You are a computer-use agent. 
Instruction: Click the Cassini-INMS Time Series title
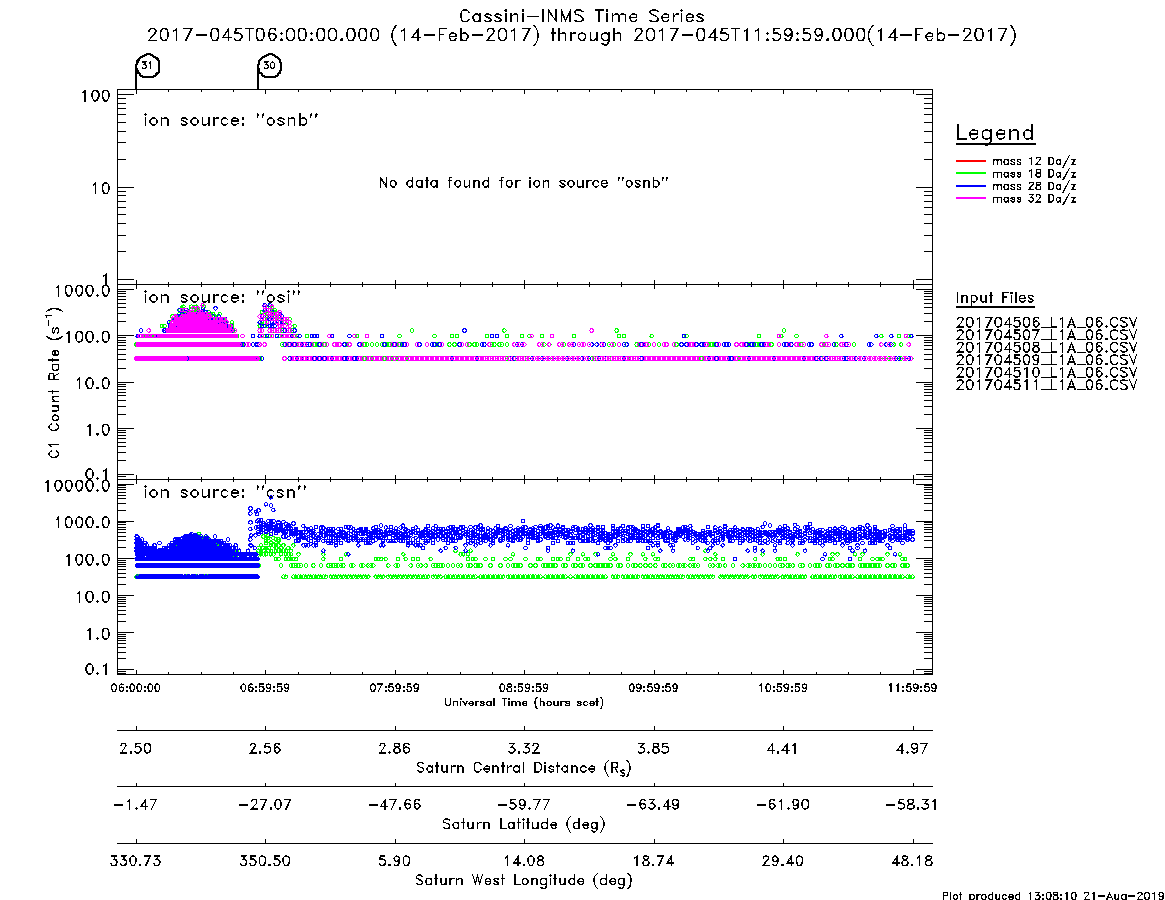[582, 16]
